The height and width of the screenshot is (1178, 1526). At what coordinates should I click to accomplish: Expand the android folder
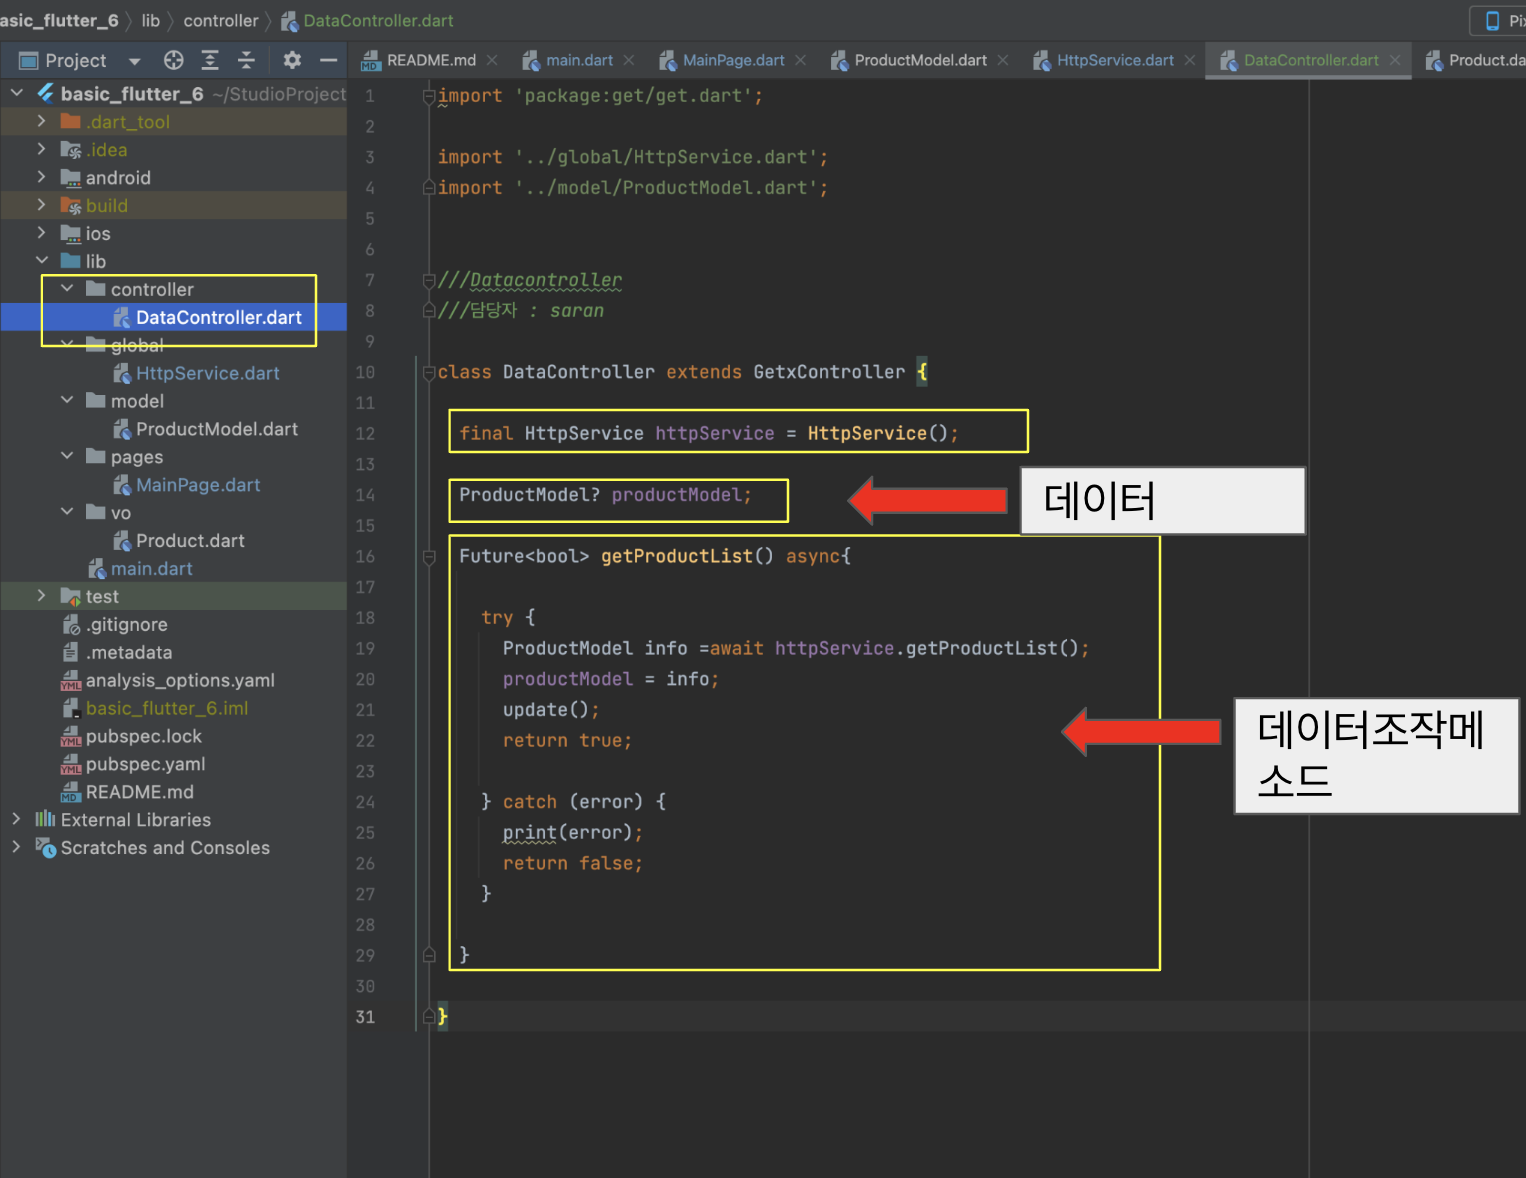[41, 177]
